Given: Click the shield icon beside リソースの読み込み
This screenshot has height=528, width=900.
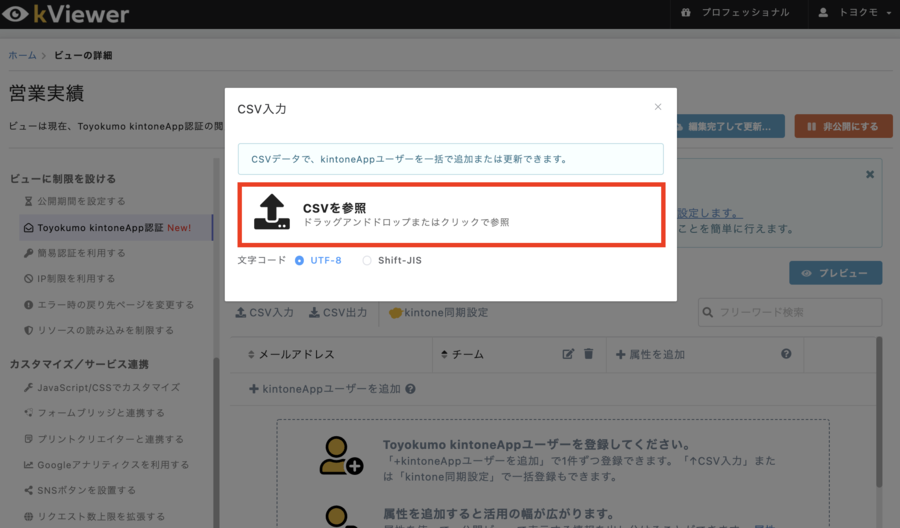Looking at the screenshot, I should click(x=28, y=331).
